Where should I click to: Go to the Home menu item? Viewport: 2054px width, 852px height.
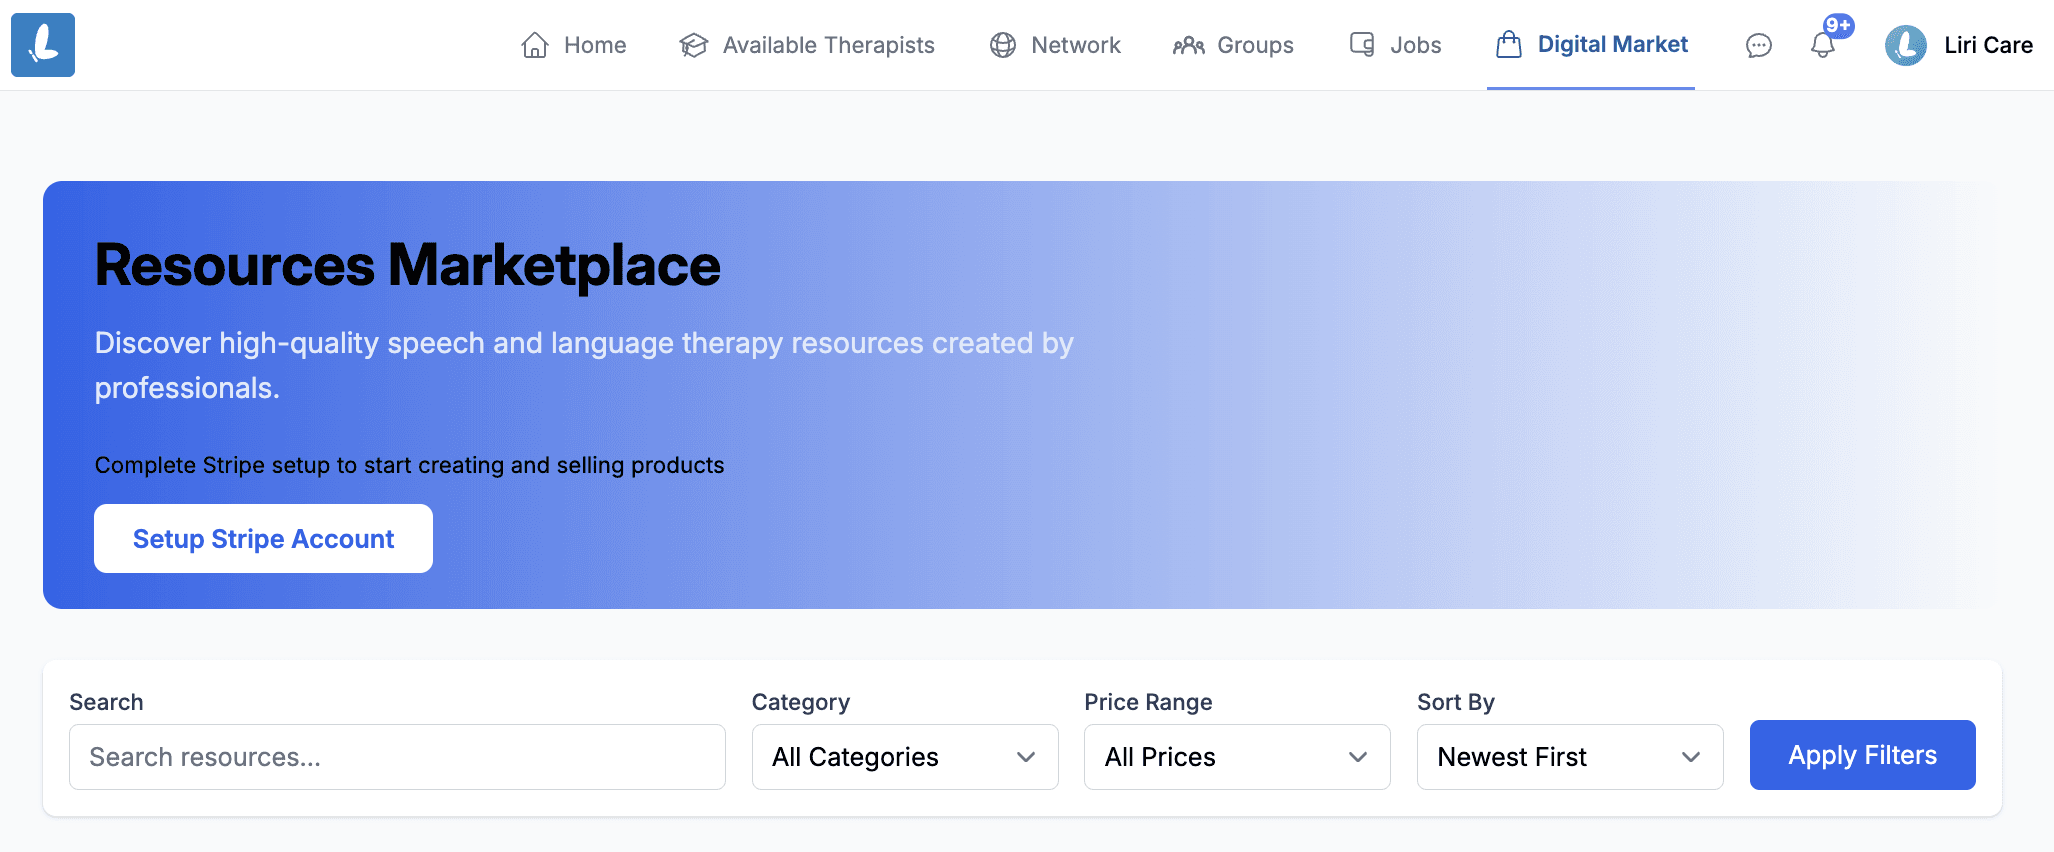coord(574,45)
